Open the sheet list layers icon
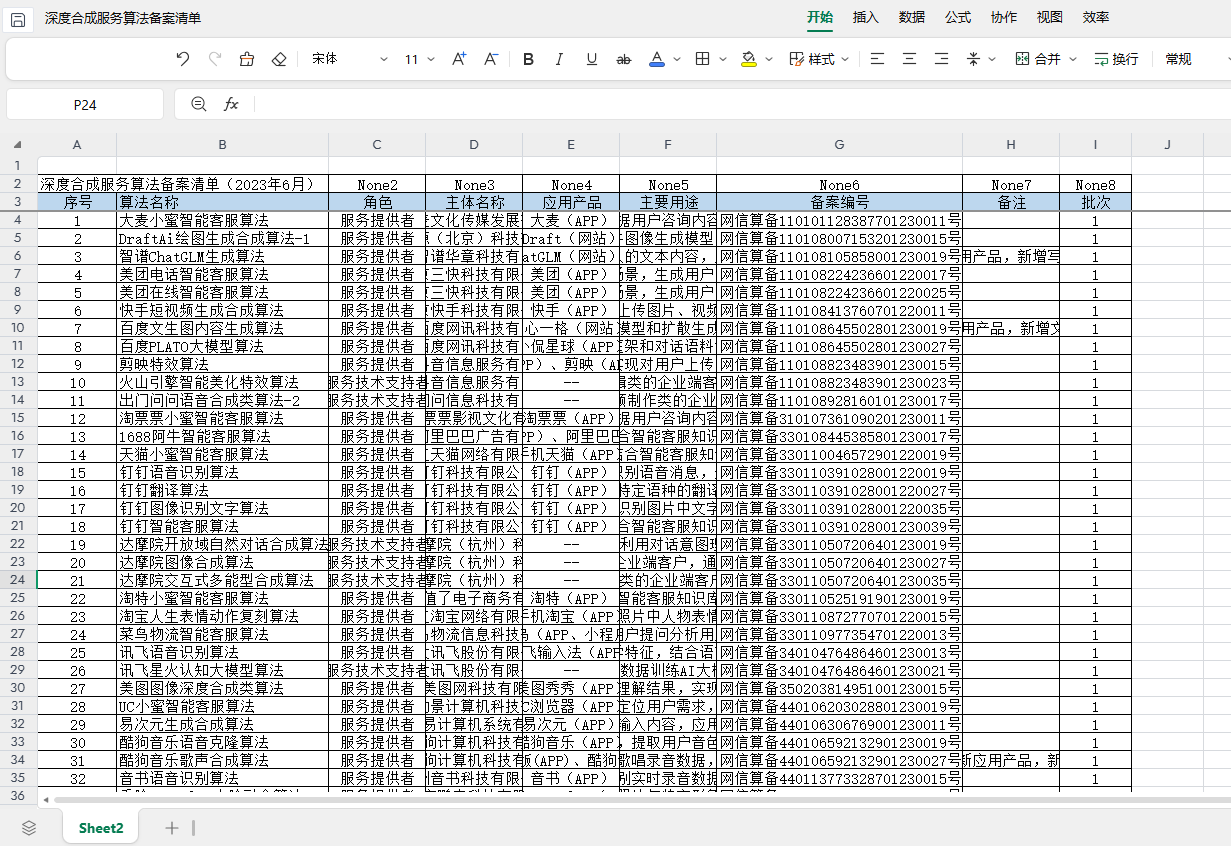1231x846 pixels. [x=29, y=828]
